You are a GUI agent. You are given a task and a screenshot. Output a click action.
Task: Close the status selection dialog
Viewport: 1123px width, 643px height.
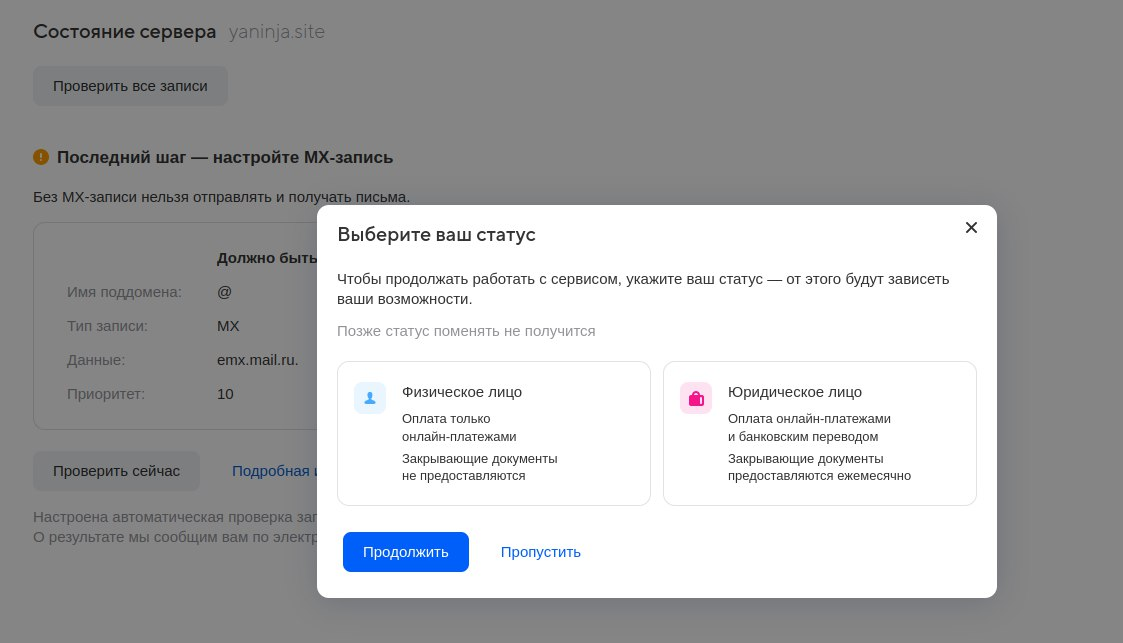[x=971, y=228]
